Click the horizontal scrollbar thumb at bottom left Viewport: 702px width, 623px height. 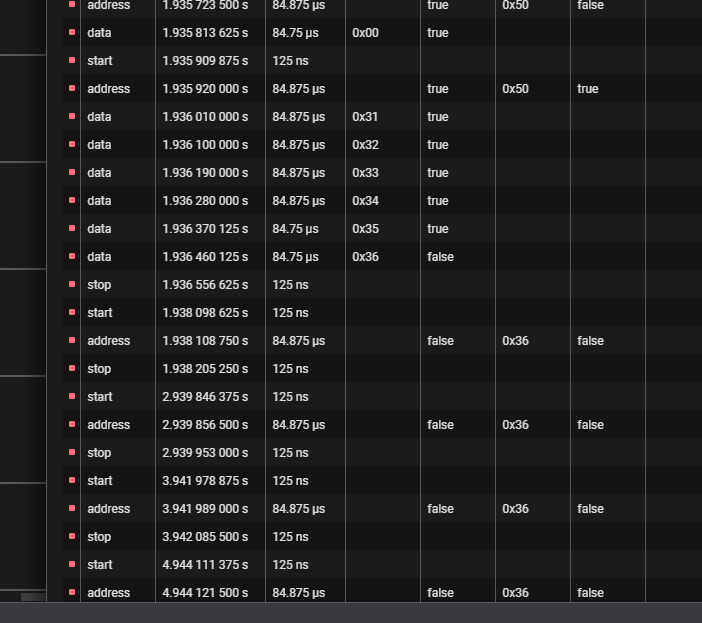coord(33,597)
